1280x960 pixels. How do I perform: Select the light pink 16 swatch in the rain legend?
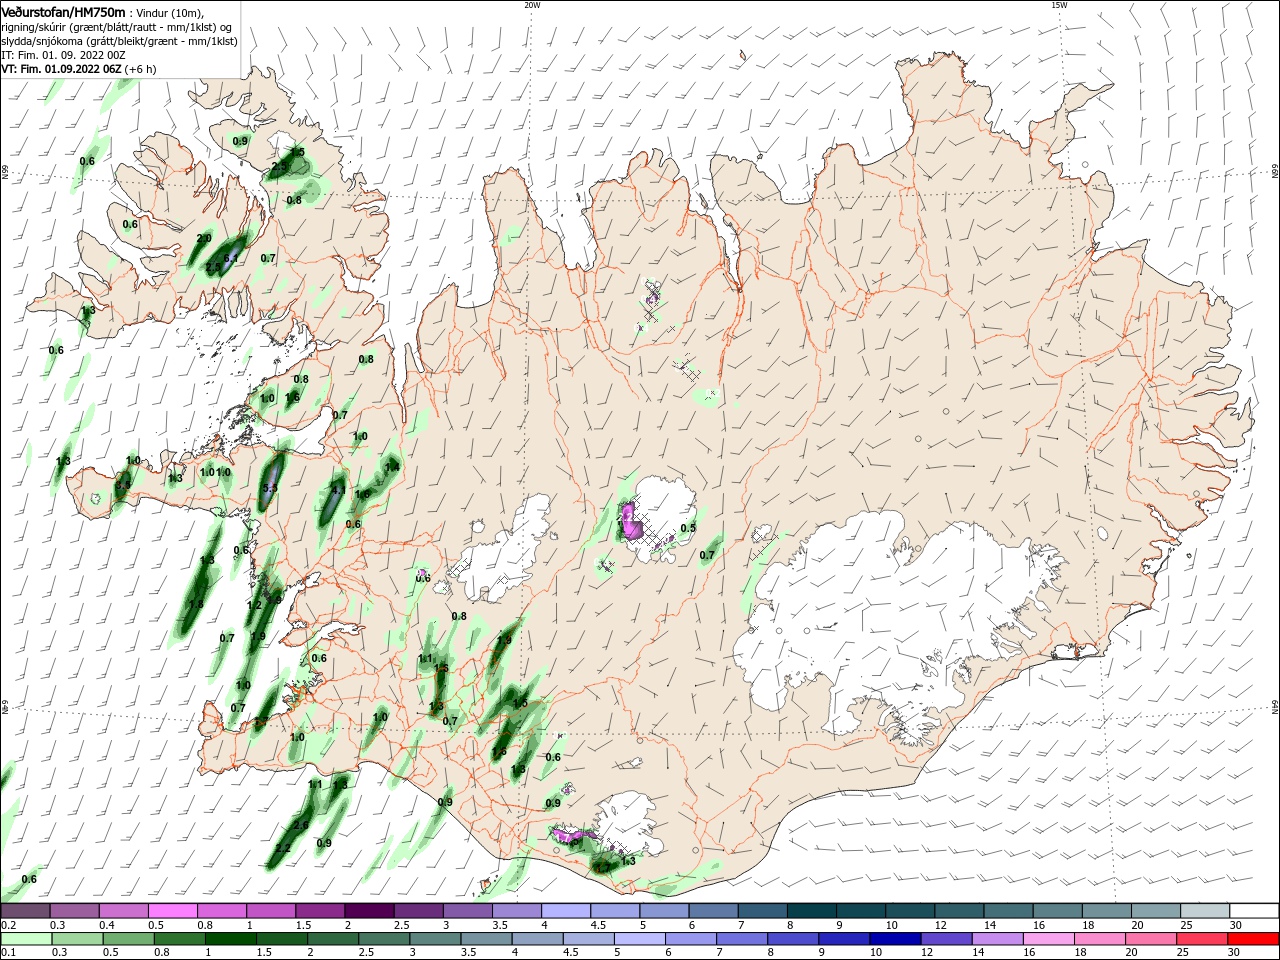[1049, 939]
